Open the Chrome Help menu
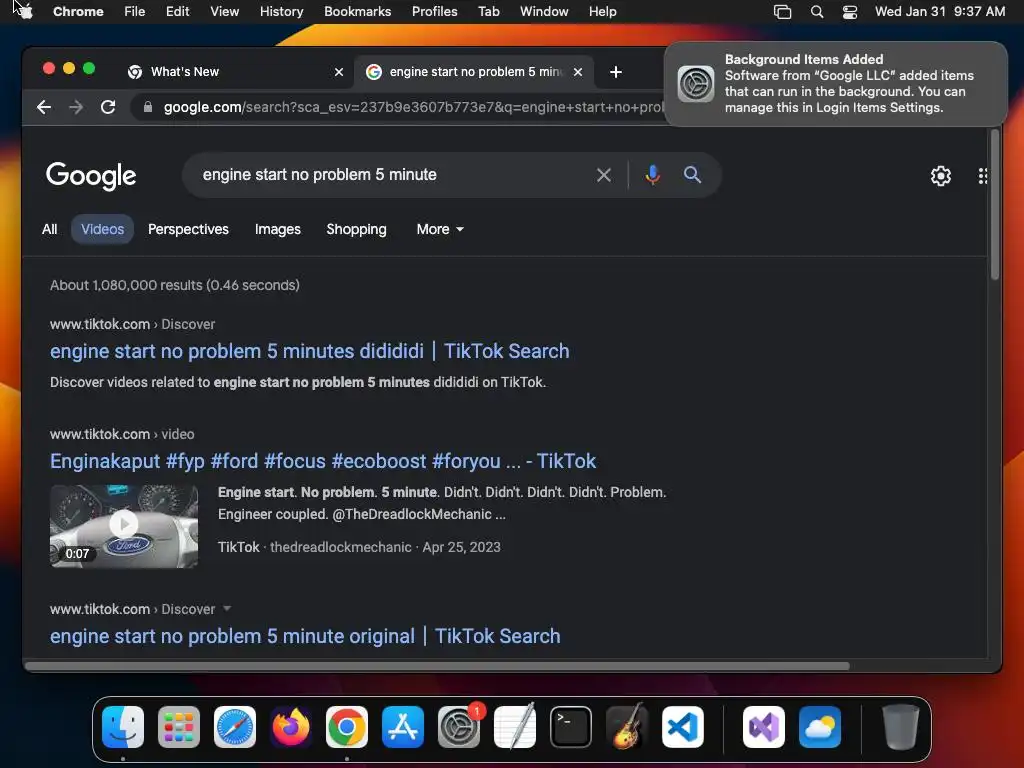Viewport: 1024px width, 768px height. click(x=602, y=12)
